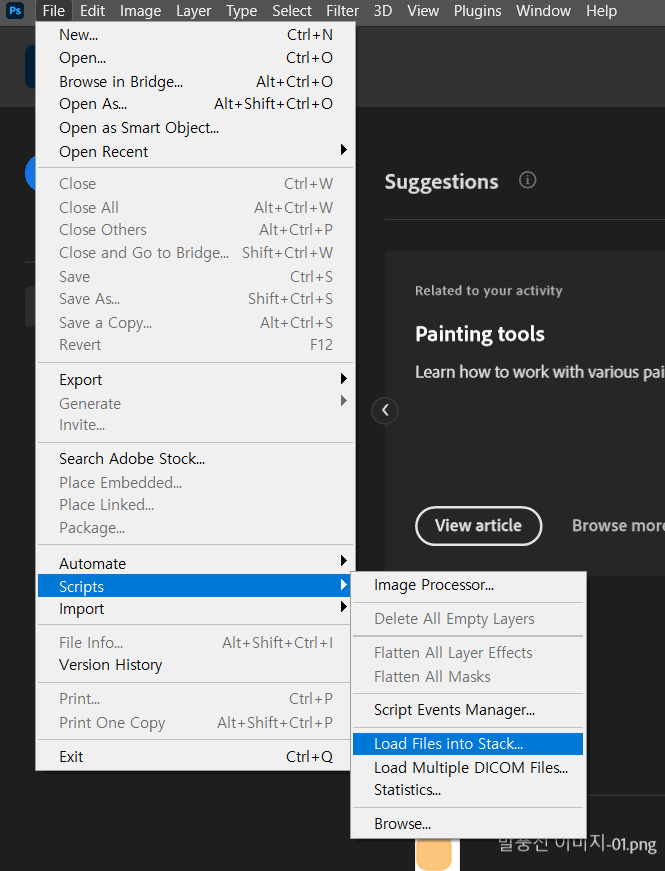
Task: Open the Image menu
Action: coord(141,11)
